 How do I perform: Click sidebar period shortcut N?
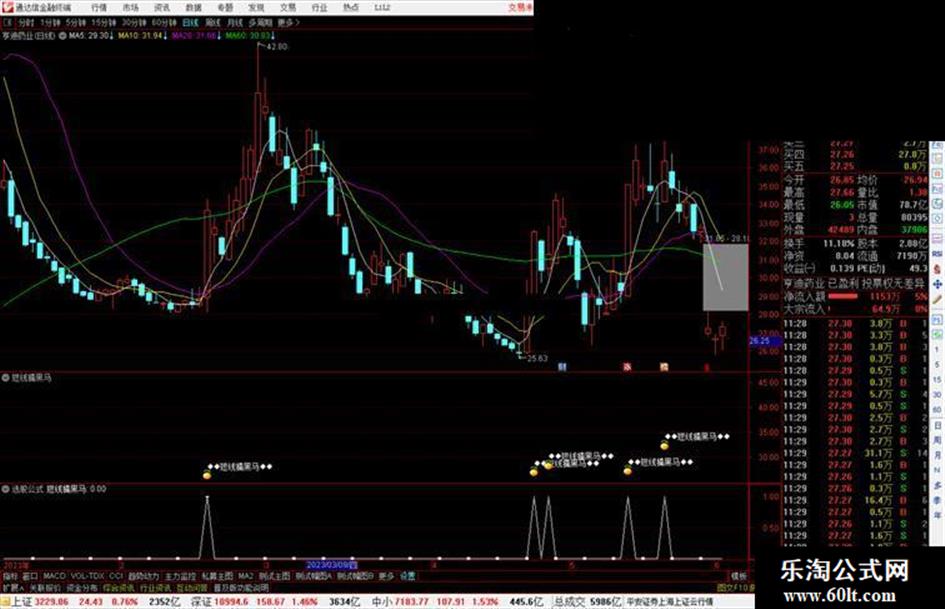[937, 470]
